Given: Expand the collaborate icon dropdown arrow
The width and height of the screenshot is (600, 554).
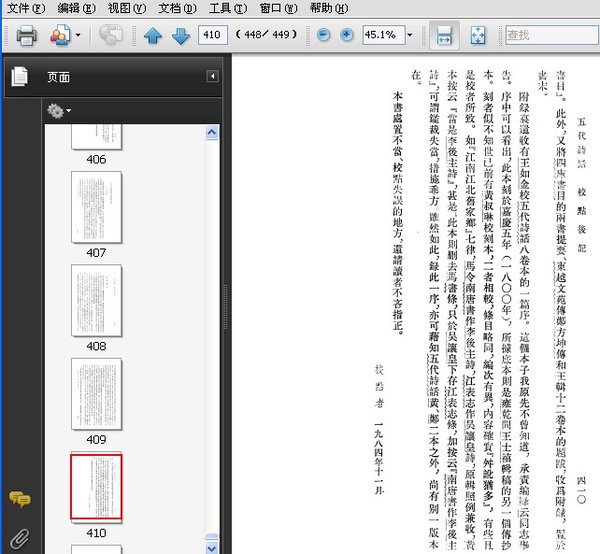Looking at the screenshot, I should [78, 35].
